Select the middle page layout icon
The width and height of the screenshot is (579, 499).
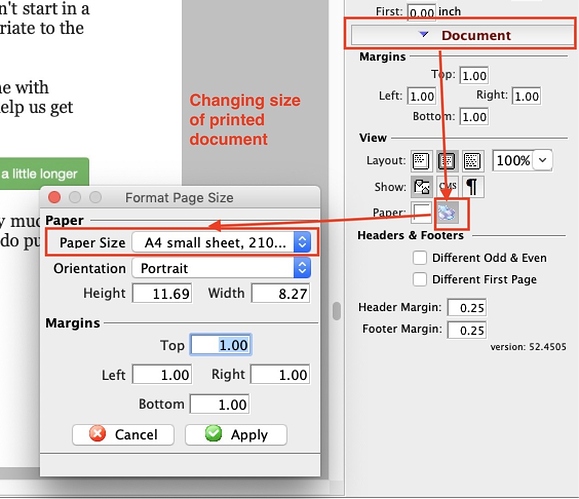447,161
